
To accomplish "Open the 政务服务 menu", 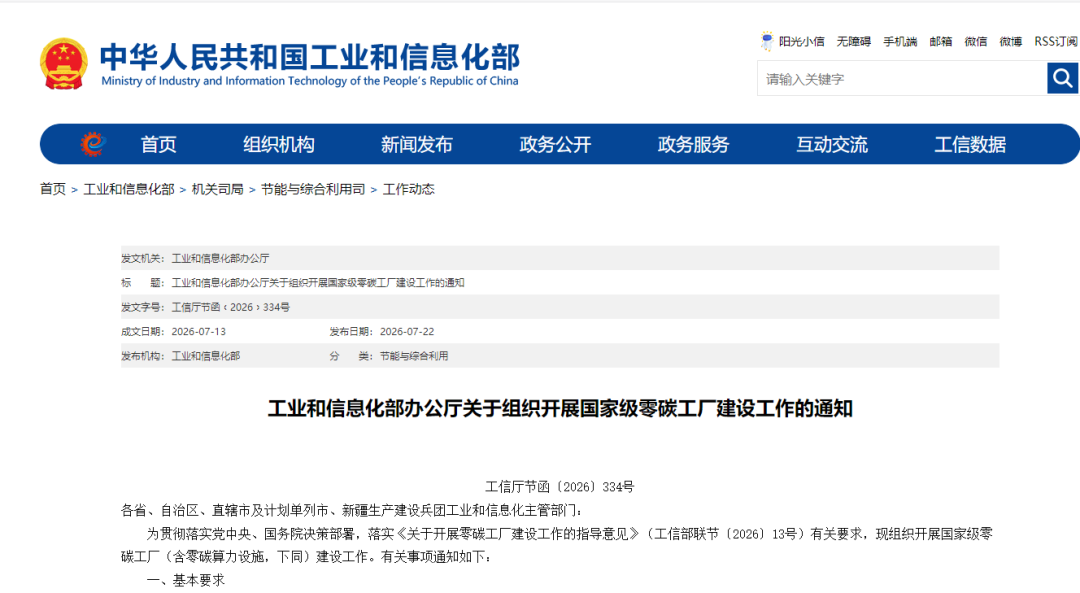I will (x=694, y=145).
